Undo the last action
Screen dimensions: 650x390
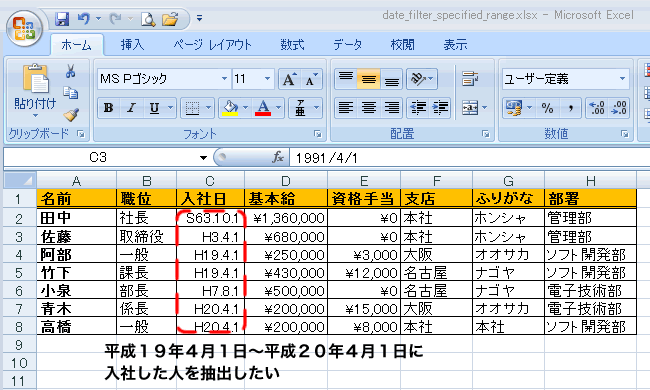pos(84,19)
